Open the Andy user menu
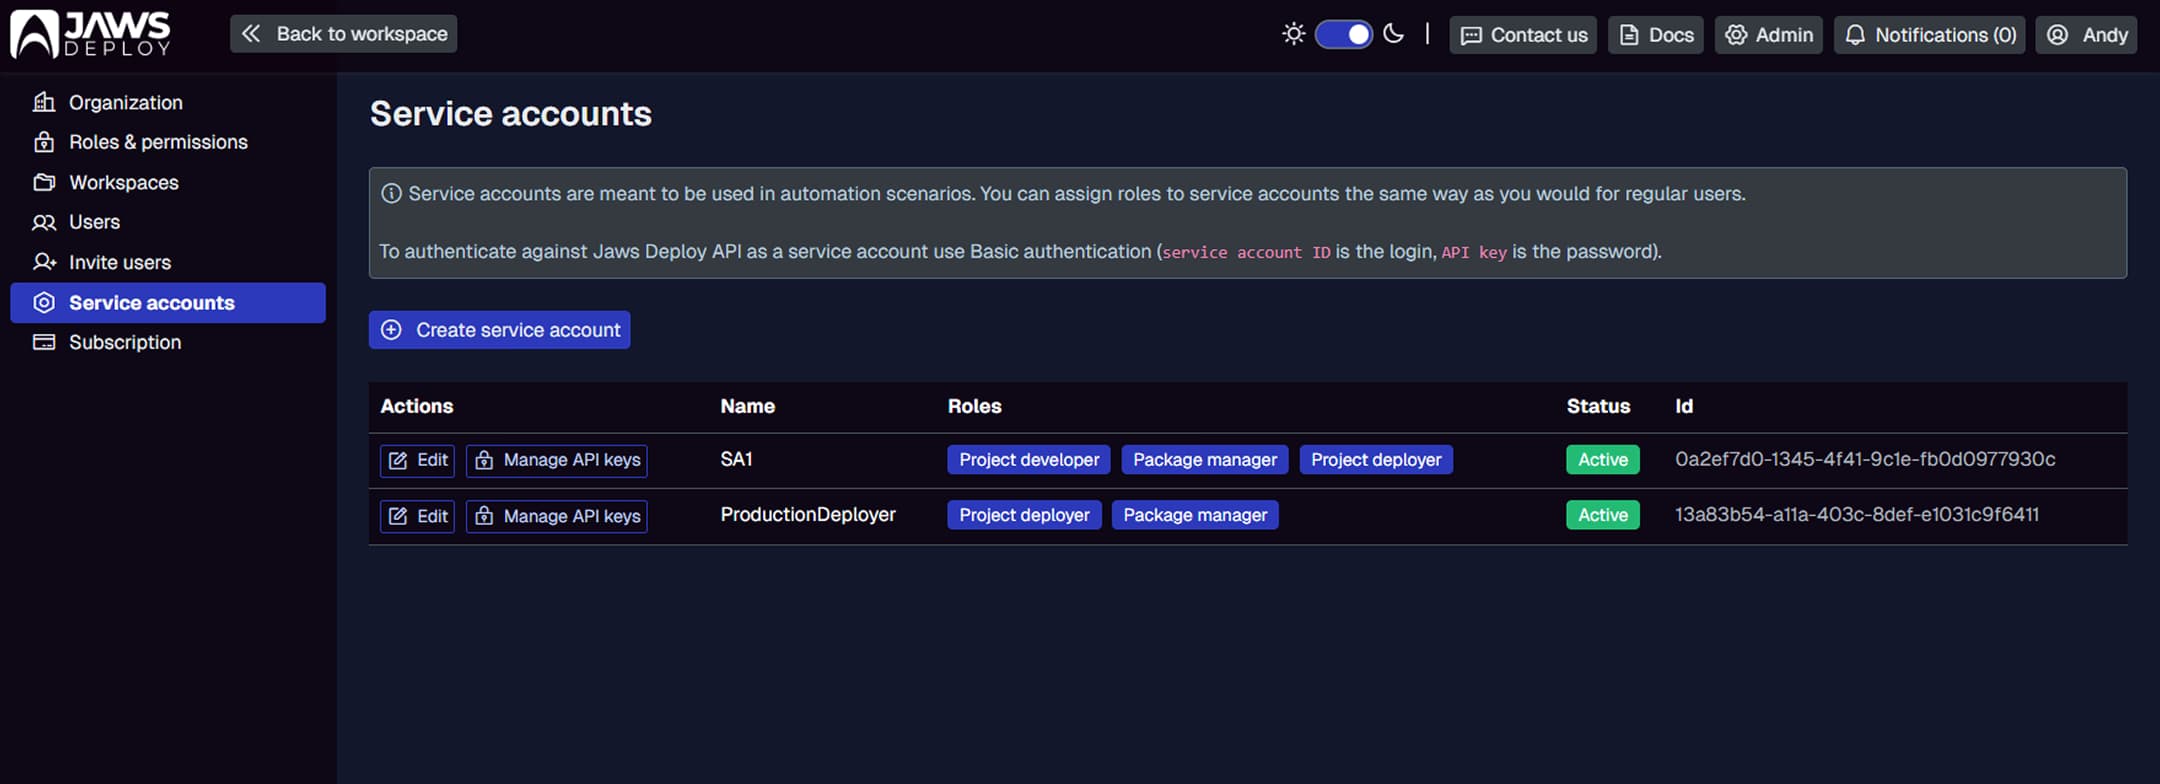 (x=2086, y=35)
